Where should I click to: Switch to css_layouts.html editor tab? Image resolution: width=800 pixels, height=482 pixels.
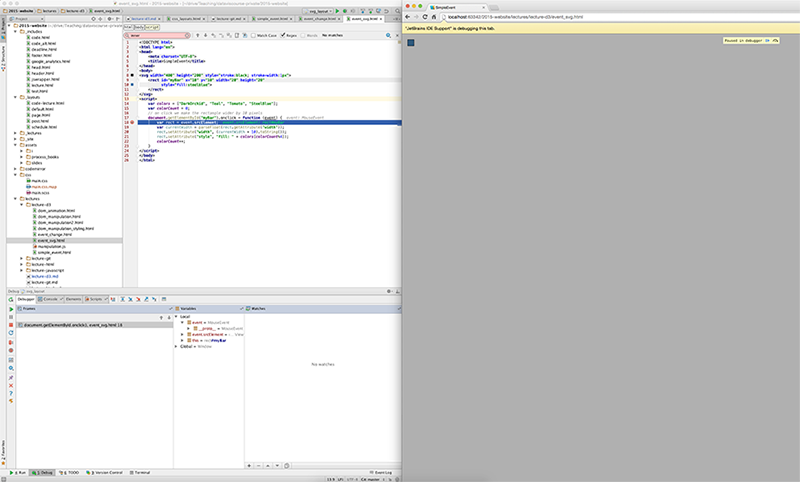click(x=186, y=19)
